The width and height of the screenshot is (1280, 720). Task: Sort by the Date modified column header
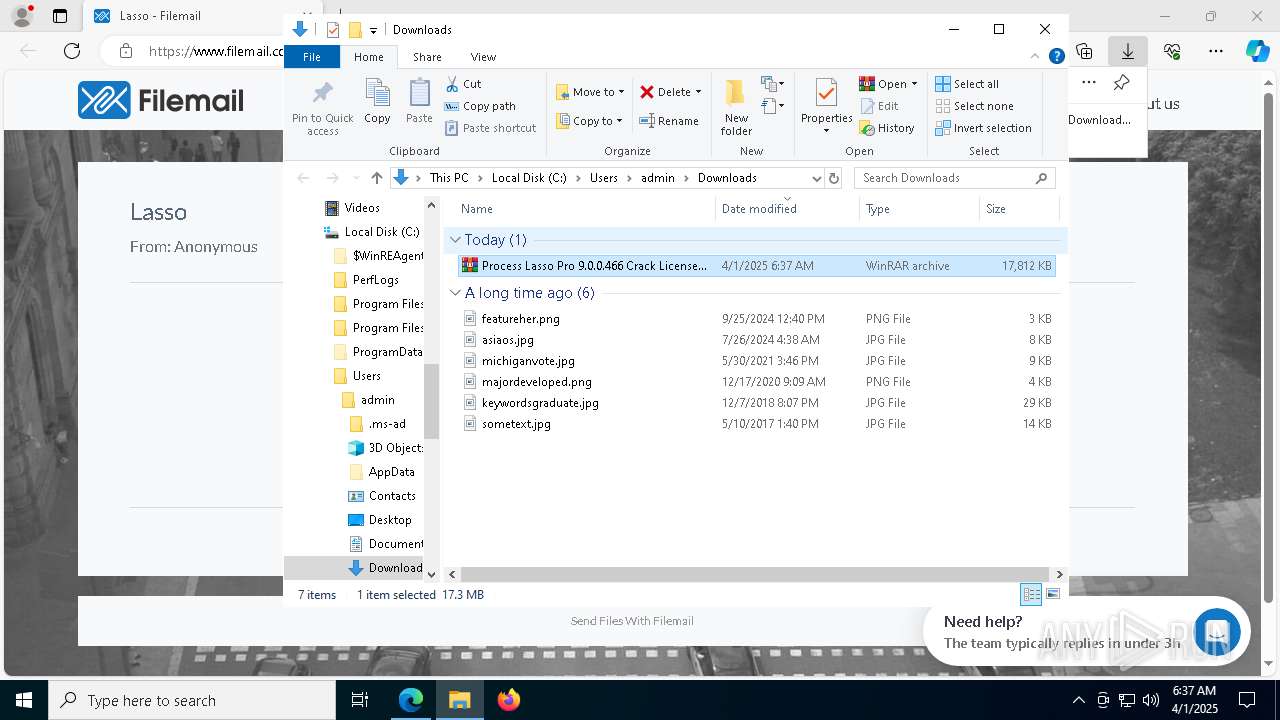[x=787, y=209]
